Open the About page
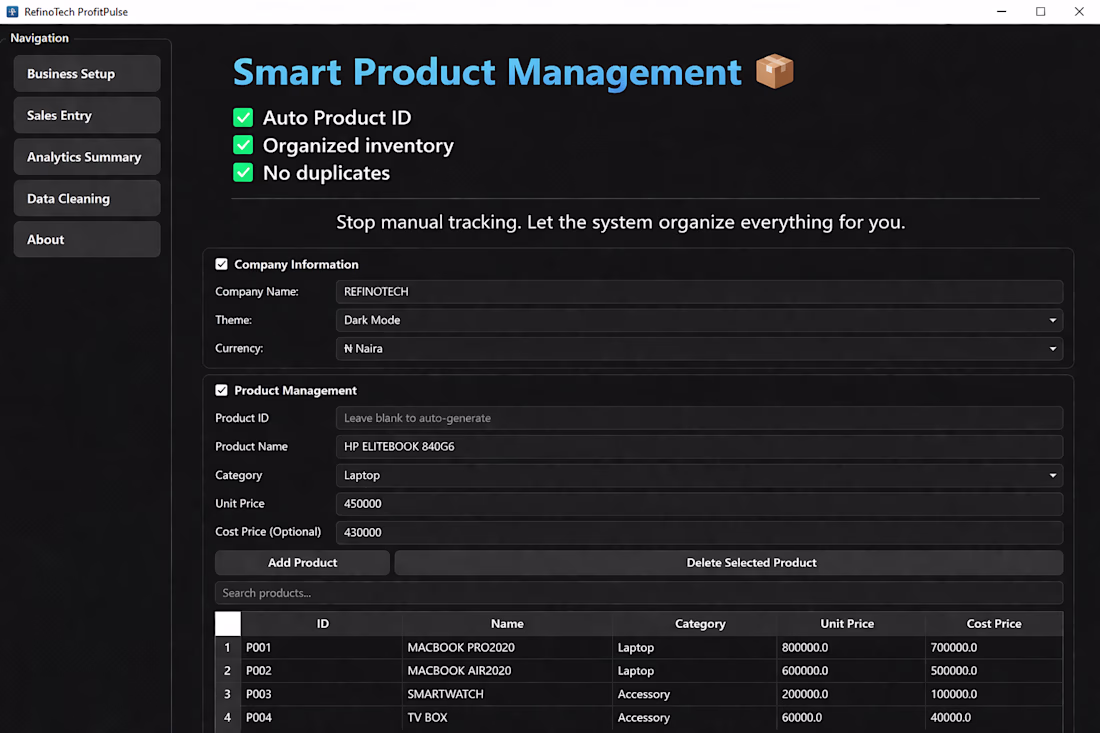 coord(87,240)
